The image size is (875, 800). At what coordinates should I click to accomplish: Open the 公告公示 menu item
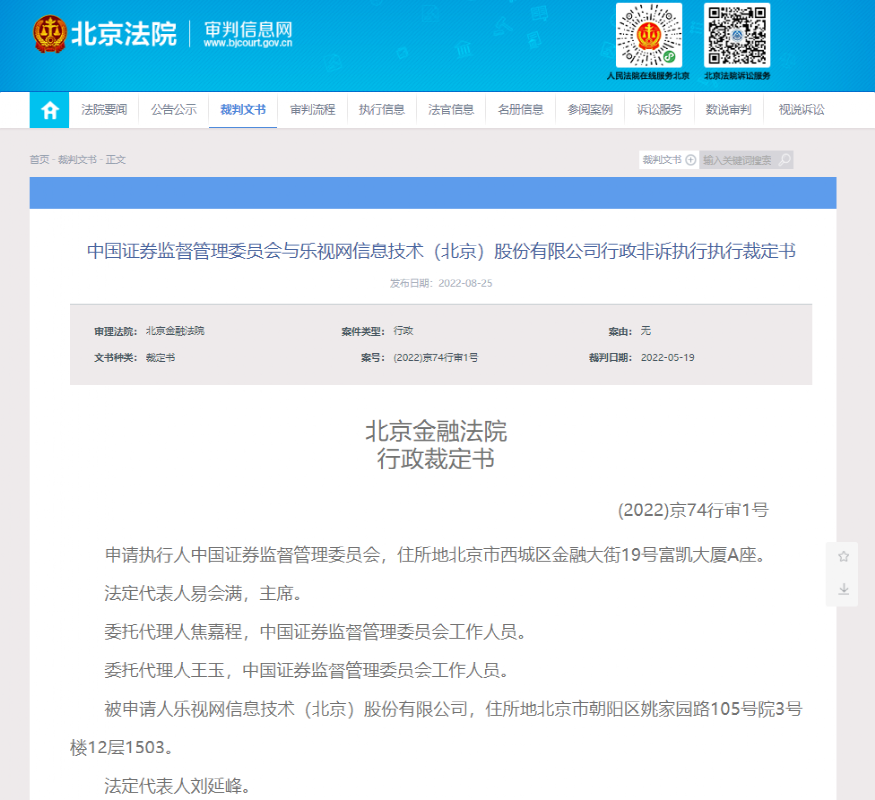[x=174, y=110]
